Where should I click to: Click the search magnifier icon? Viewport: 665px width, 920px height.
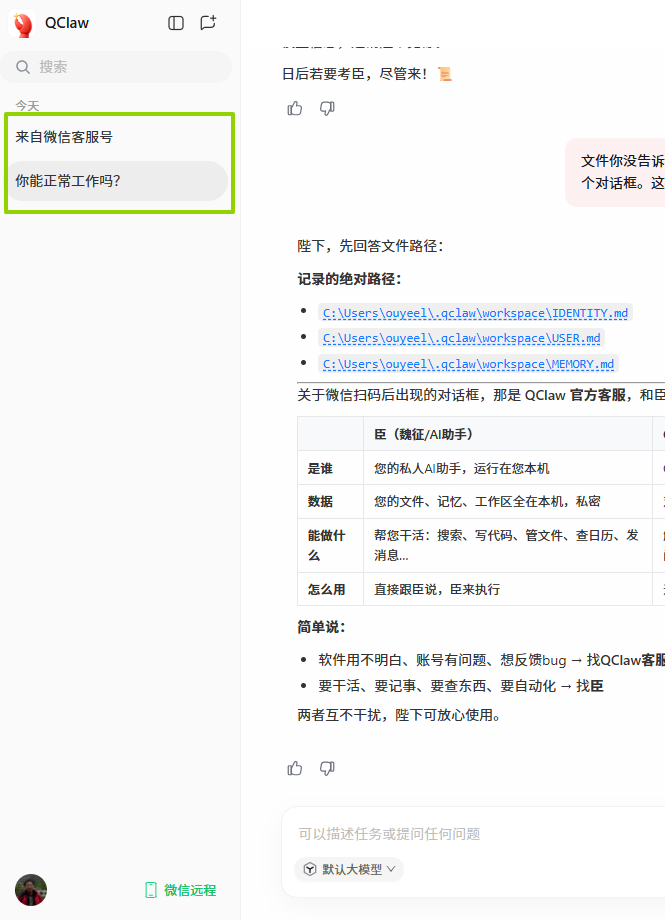(x=23, y=67)
